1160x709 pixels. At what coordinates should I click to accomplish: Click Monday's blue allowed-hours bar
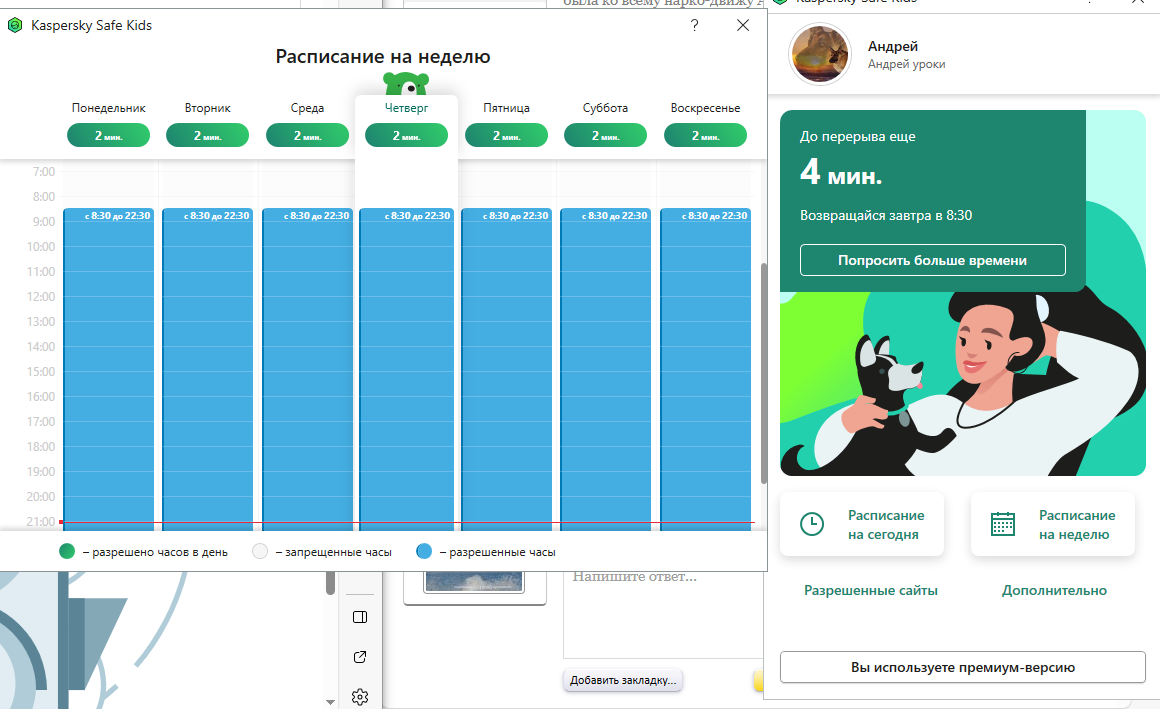pos(109,369)
